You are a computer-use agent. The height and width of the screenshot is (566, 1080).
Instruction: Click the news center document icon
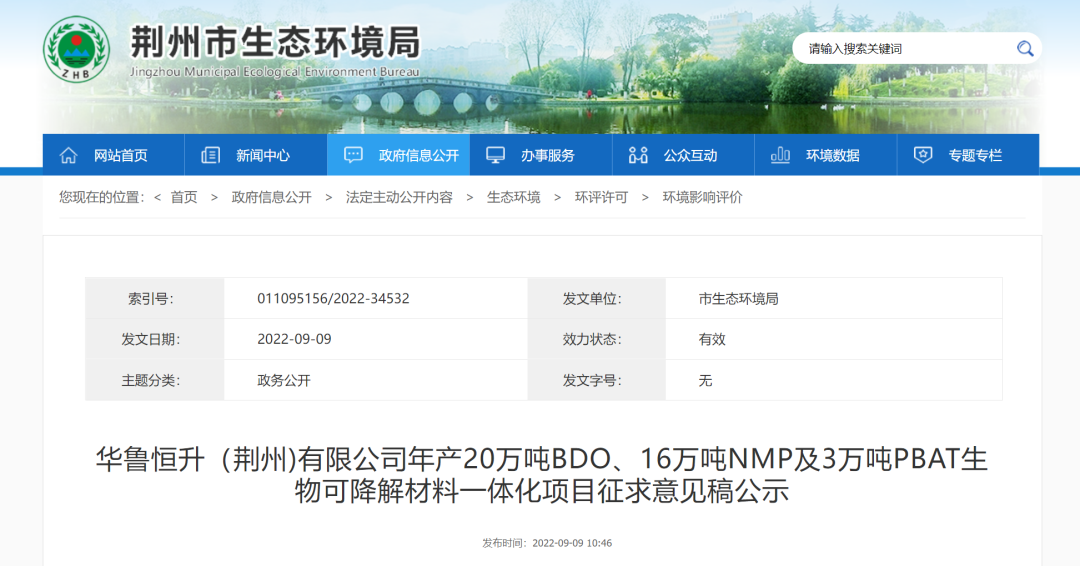pyautogui.click(x=211, y=155)
